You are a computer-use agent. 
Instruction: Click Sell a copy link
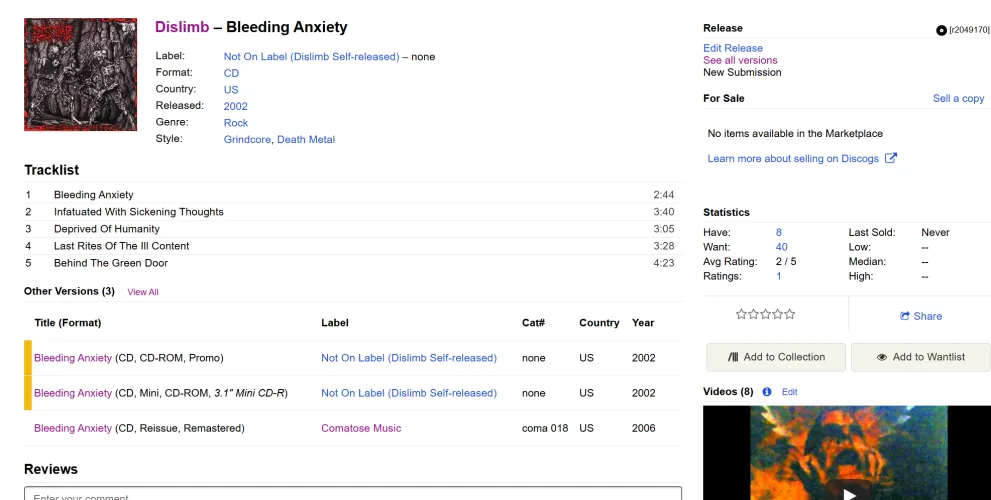coord(958,98)
